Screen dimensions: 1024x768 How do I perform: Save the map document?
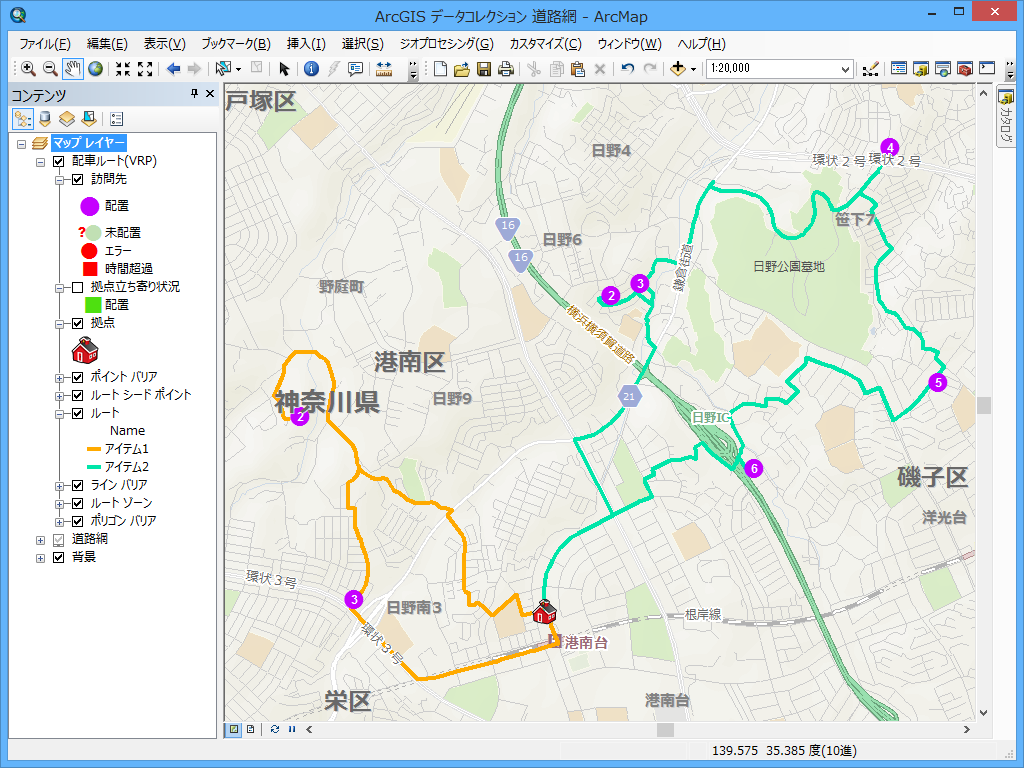coord(484,69)
